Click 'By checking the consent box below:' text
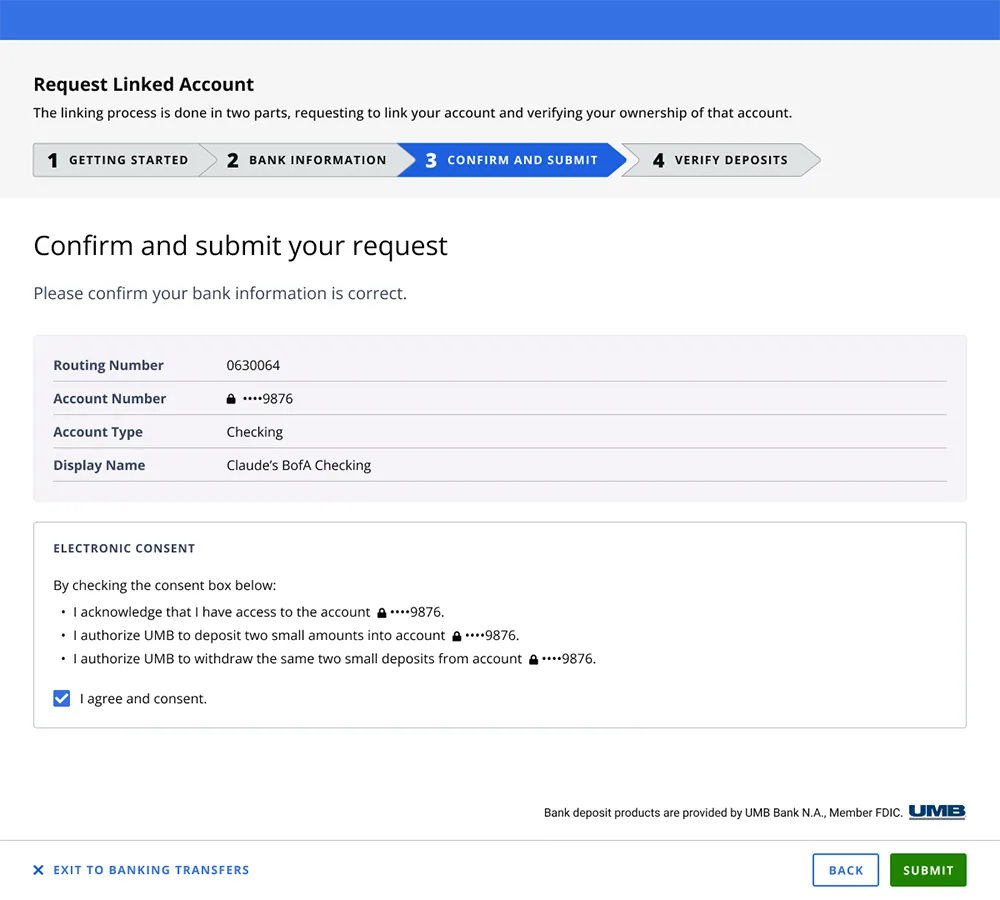Image resolution: width=1000 pixels, height=900 pixels. click(165, 586)
